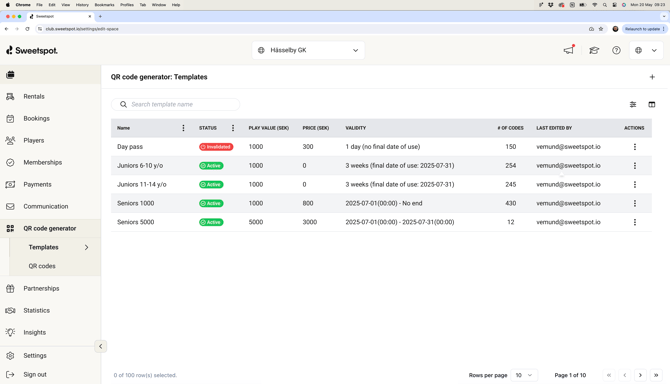This screenshot has height=384, width=670.
Task: Open actions menu for Juniors 6-10 y/o
Action: tap(635, 166)
